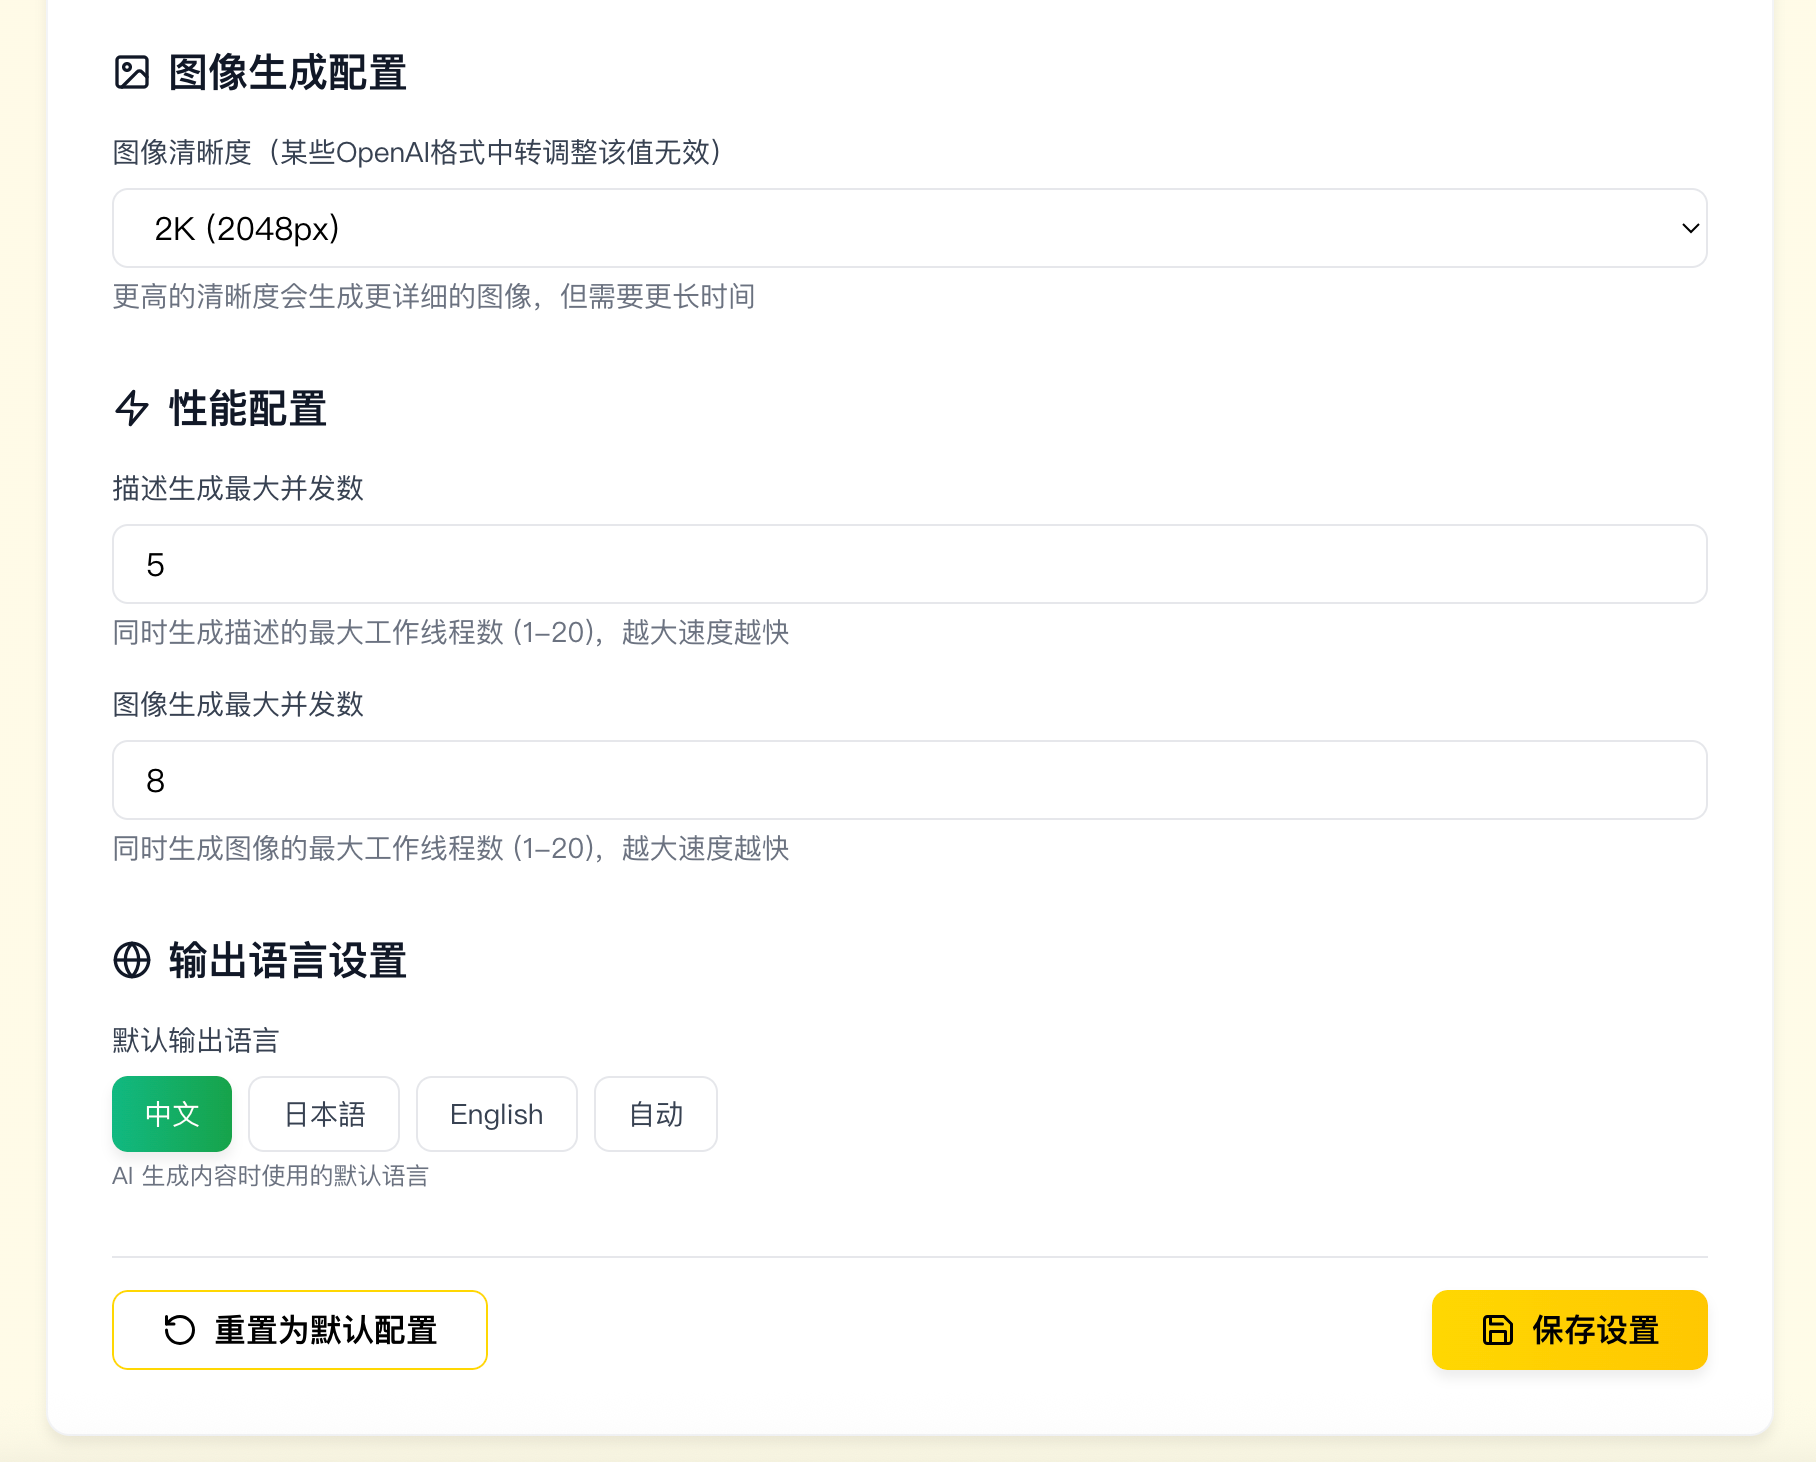Expand image clarity list via chevron arrow
This screenshot has height=1462, width=1816.
pos(1690,229)
